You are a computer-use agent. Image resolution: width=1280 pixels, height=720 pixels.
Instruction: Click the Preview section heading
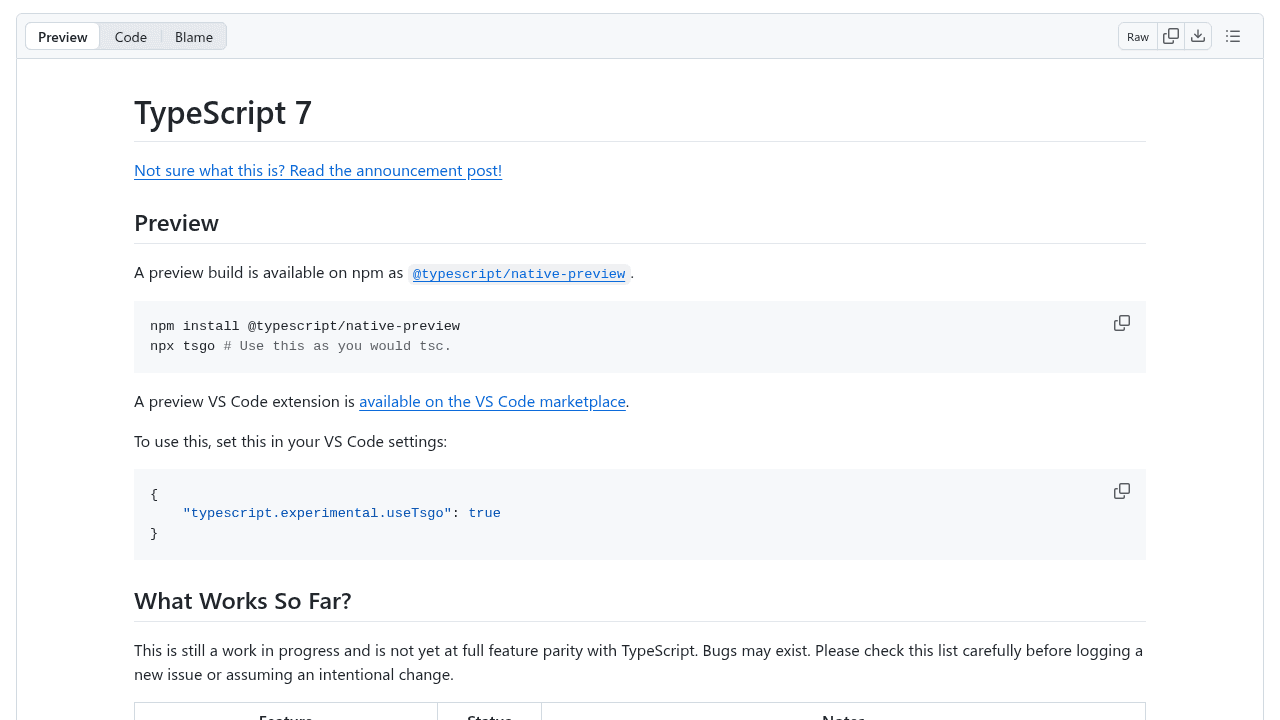click(x=176, y=223)
